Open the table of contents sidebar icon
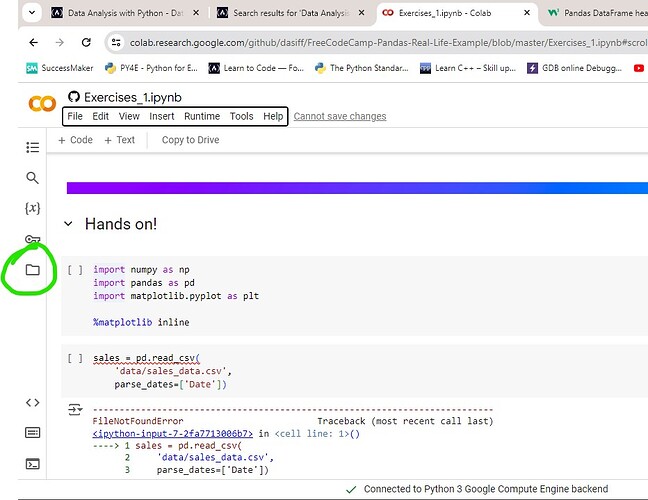The height and width of the screenshot is (500, 648). (x=32, y=147)
